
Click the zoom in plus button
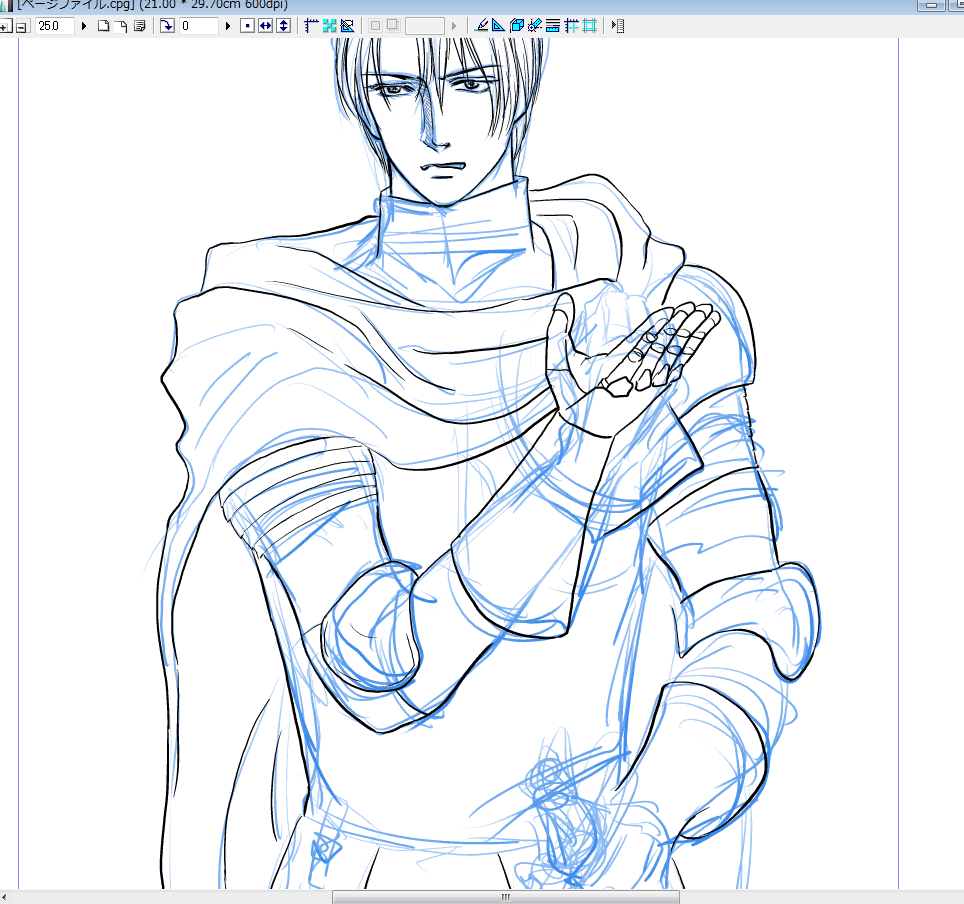5,26
